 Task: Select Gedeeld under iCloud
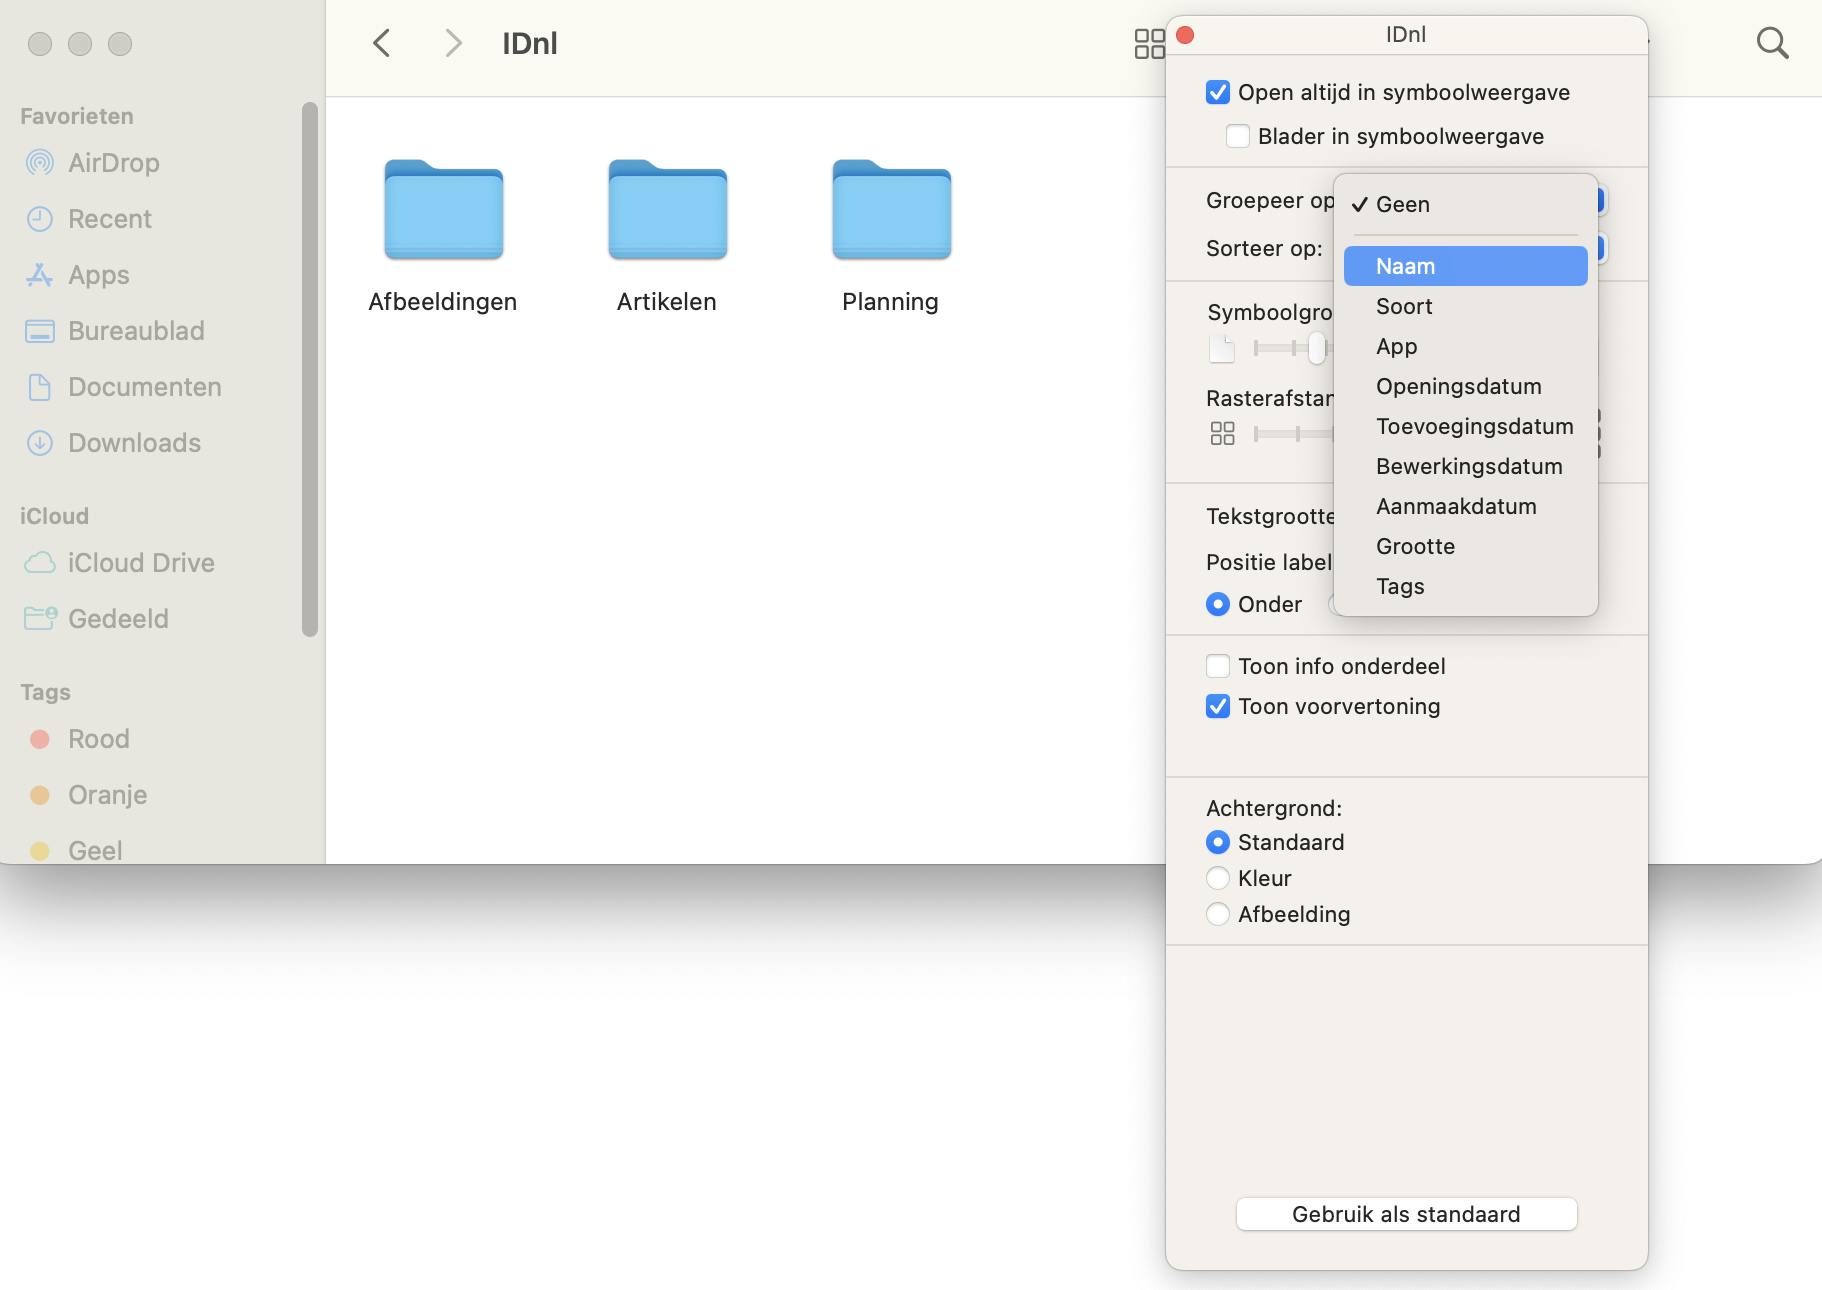pos(117,618)
